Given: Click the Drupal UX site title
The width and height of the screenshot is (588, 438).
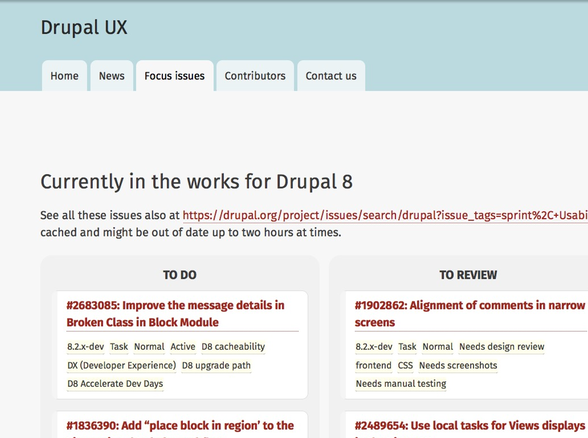Looking at the screenshot, I should click(84, 27).
